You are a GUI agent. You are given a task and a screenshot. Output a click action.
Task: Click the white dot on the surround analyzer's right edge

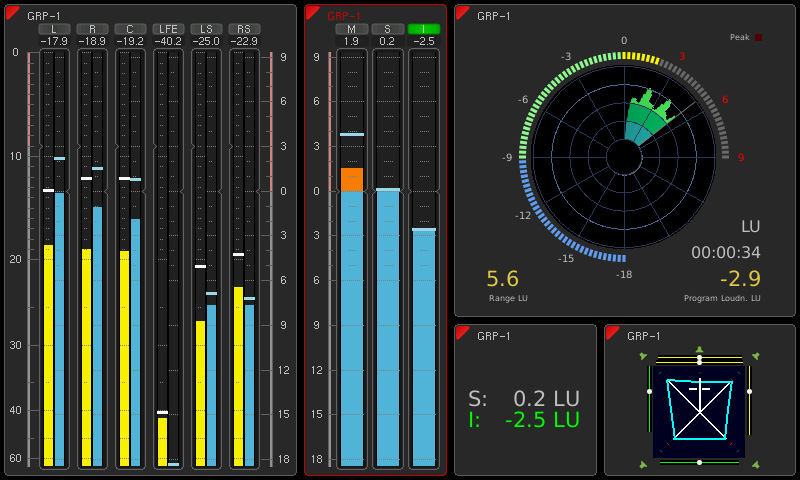(x=749, y=391)
